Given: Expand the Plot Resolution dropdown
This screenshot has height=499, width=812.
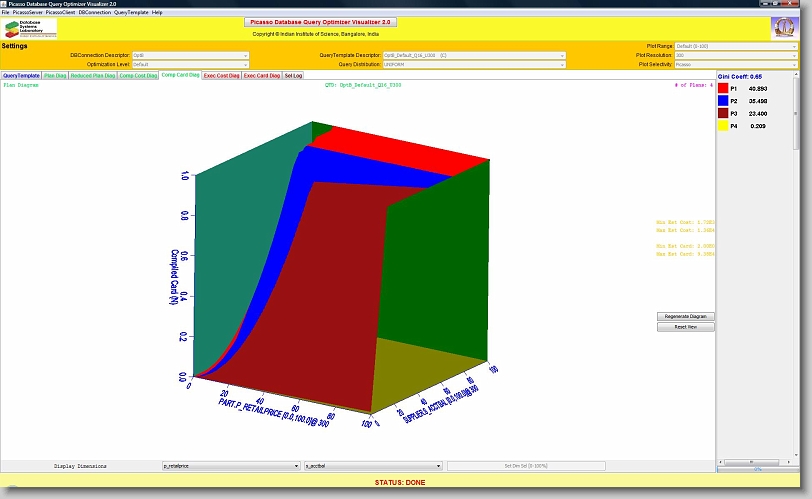Looking at the screenshot, I should click(737, 55).
